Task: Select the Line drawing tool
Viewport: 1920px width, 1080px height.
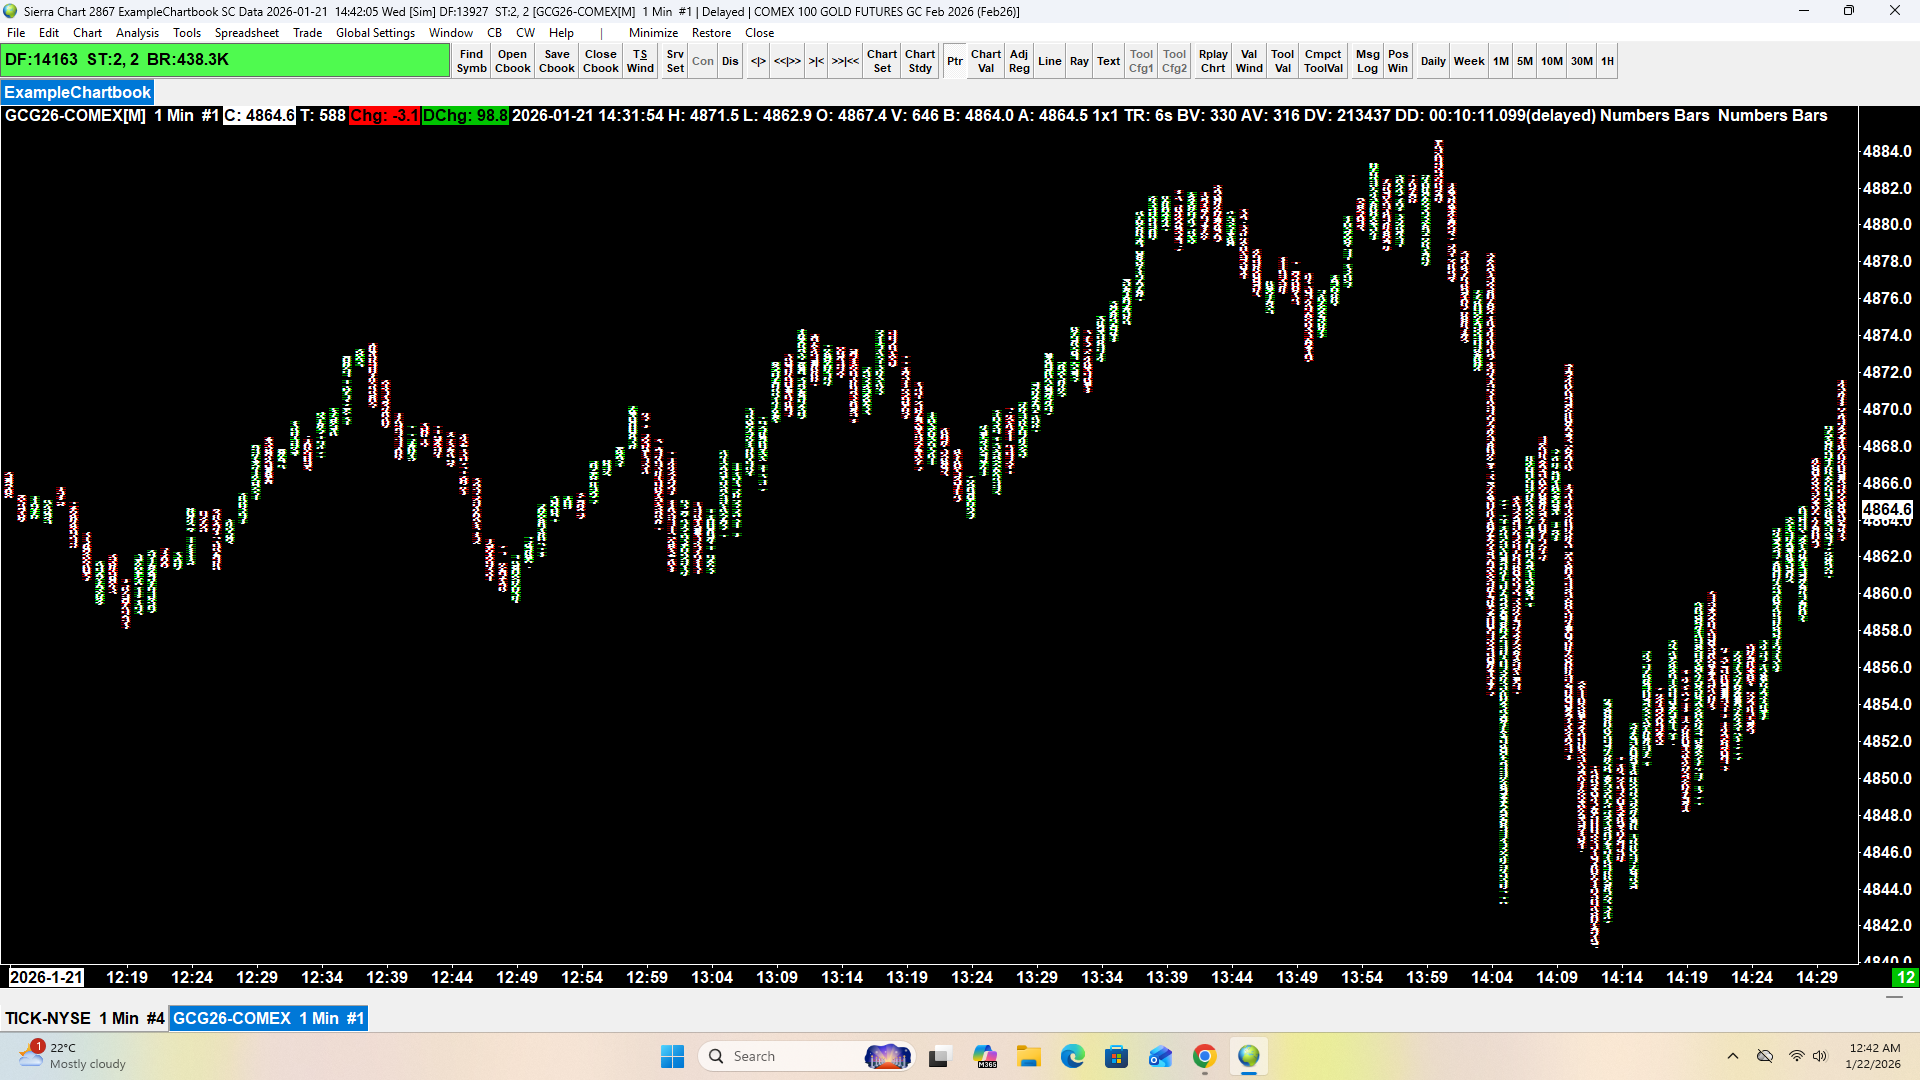Action: click(1049, 61)
